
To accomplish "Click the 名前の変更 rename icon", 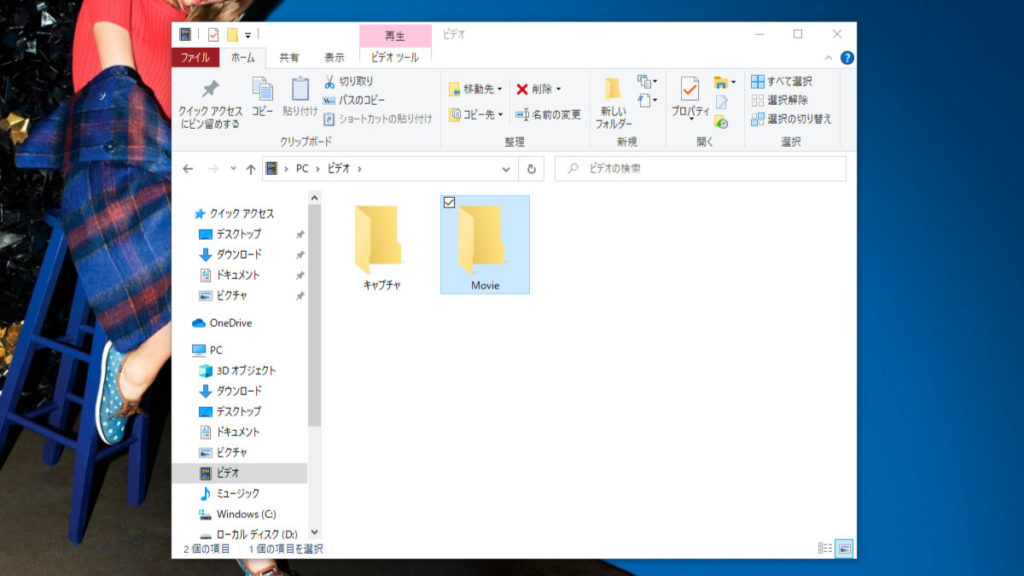I will (522, 115).
